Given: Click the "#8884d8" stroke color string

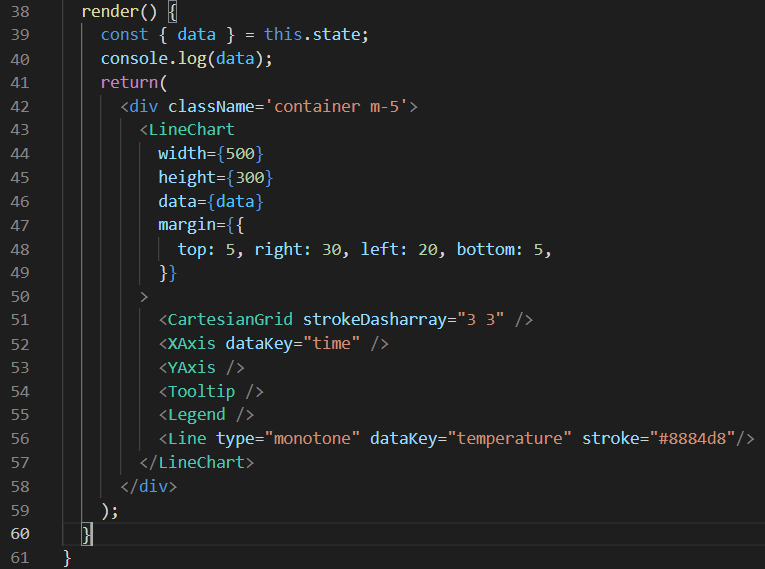Looking at the screenshot, I should (x=692, y=438).
